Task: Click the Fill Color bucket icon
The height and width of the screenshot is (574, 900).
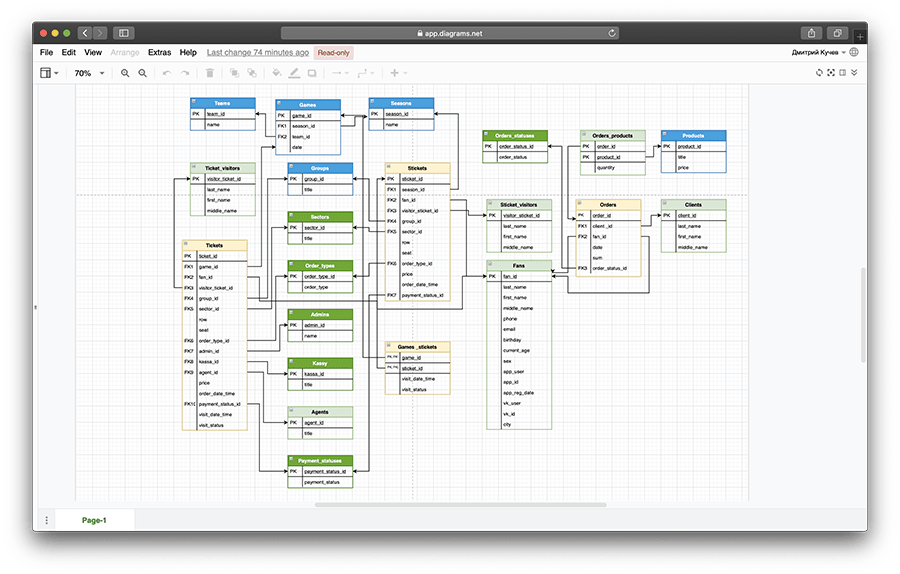Action: (277, 73)
